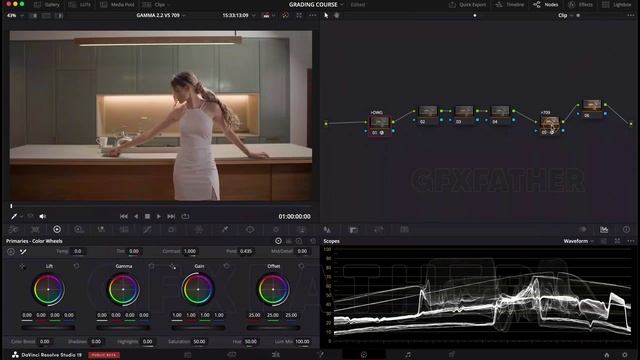Open the Gallery panel

pos(47,4)
